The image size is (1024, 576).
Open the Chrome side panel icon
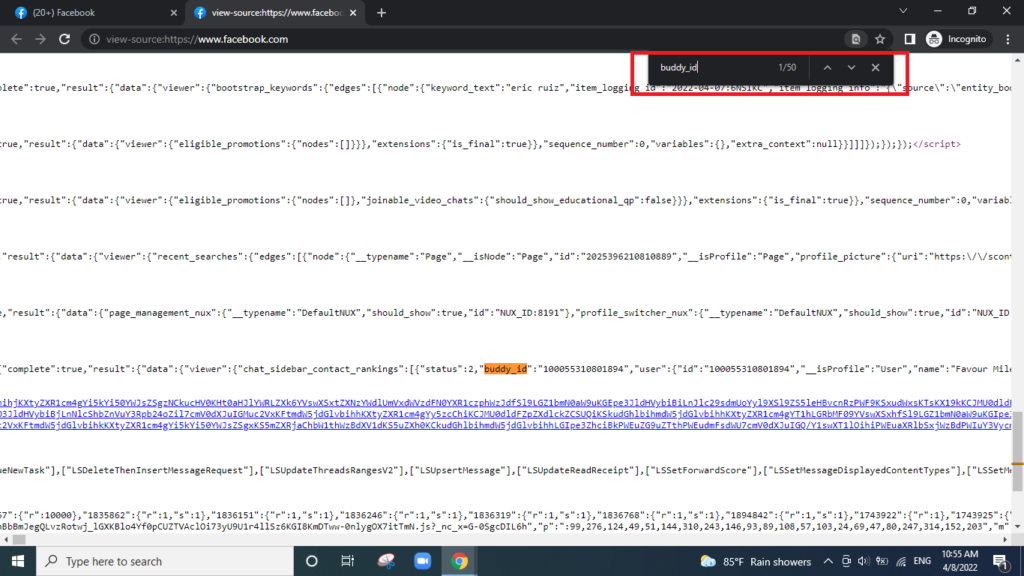[910, 39]
